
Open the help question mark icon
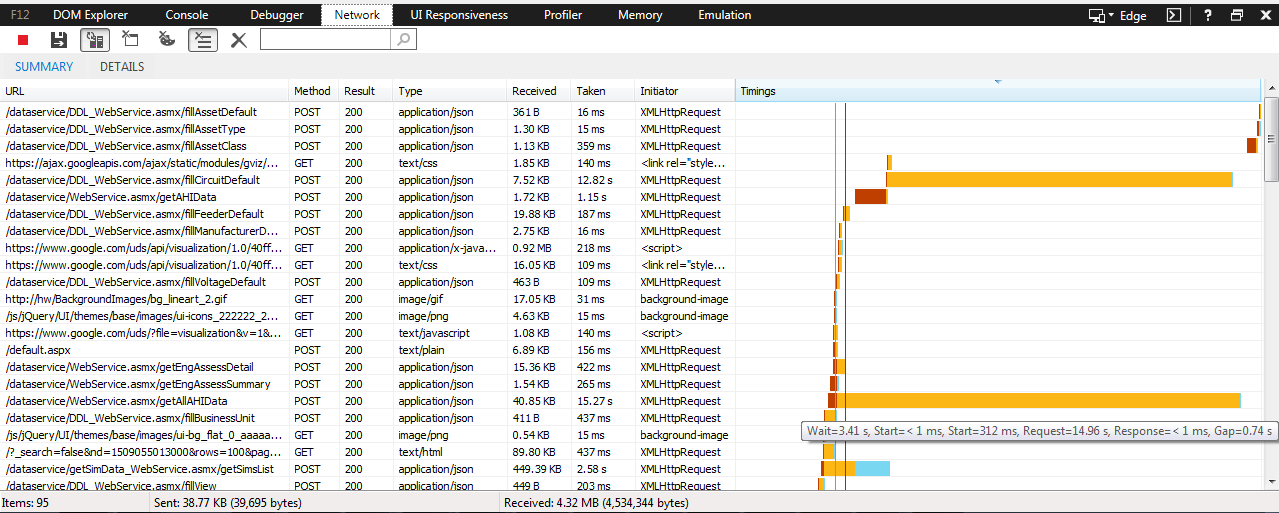(1209, 15)
